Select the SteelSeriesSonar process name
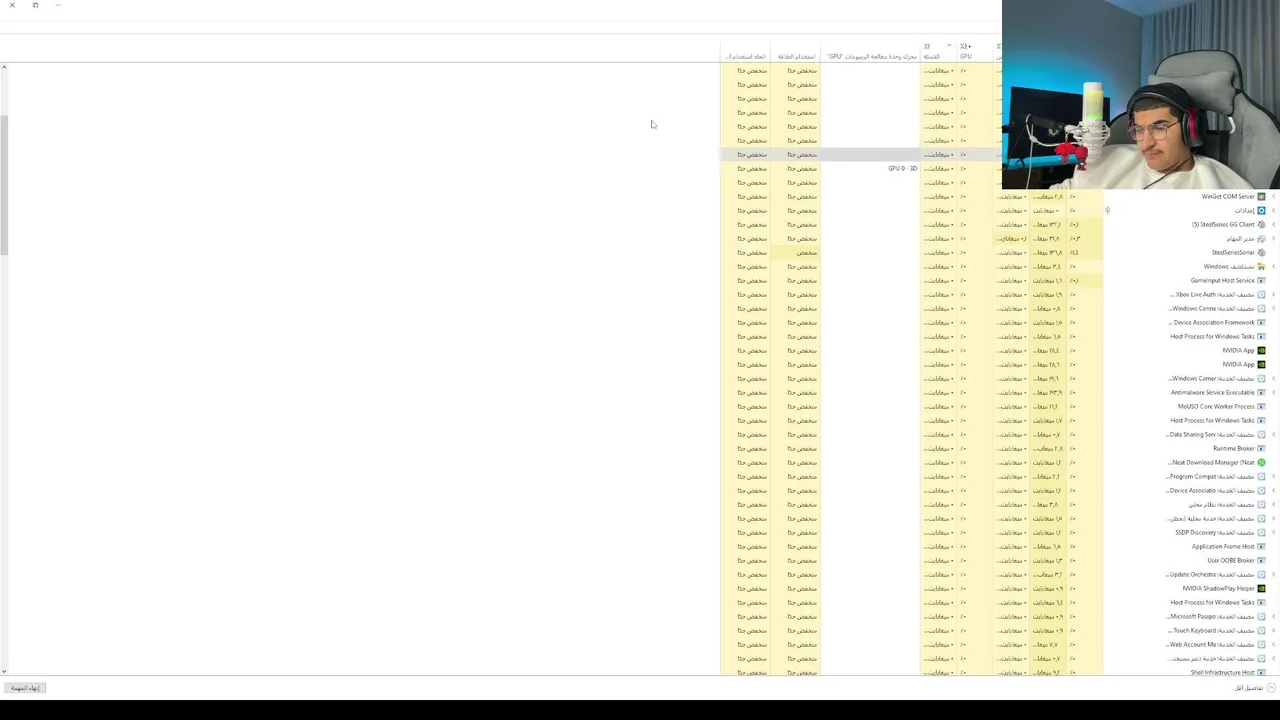 (x=1233, y=252)
